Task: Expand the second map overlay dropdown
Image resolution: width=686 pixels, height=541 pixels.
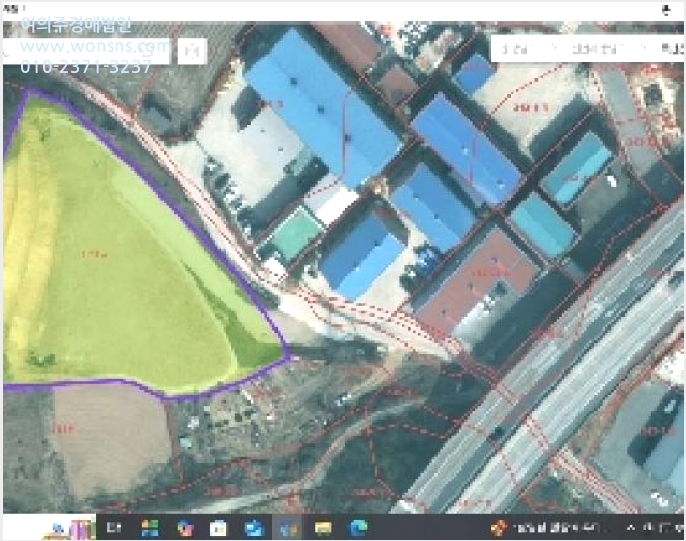Action: point(609,49)
